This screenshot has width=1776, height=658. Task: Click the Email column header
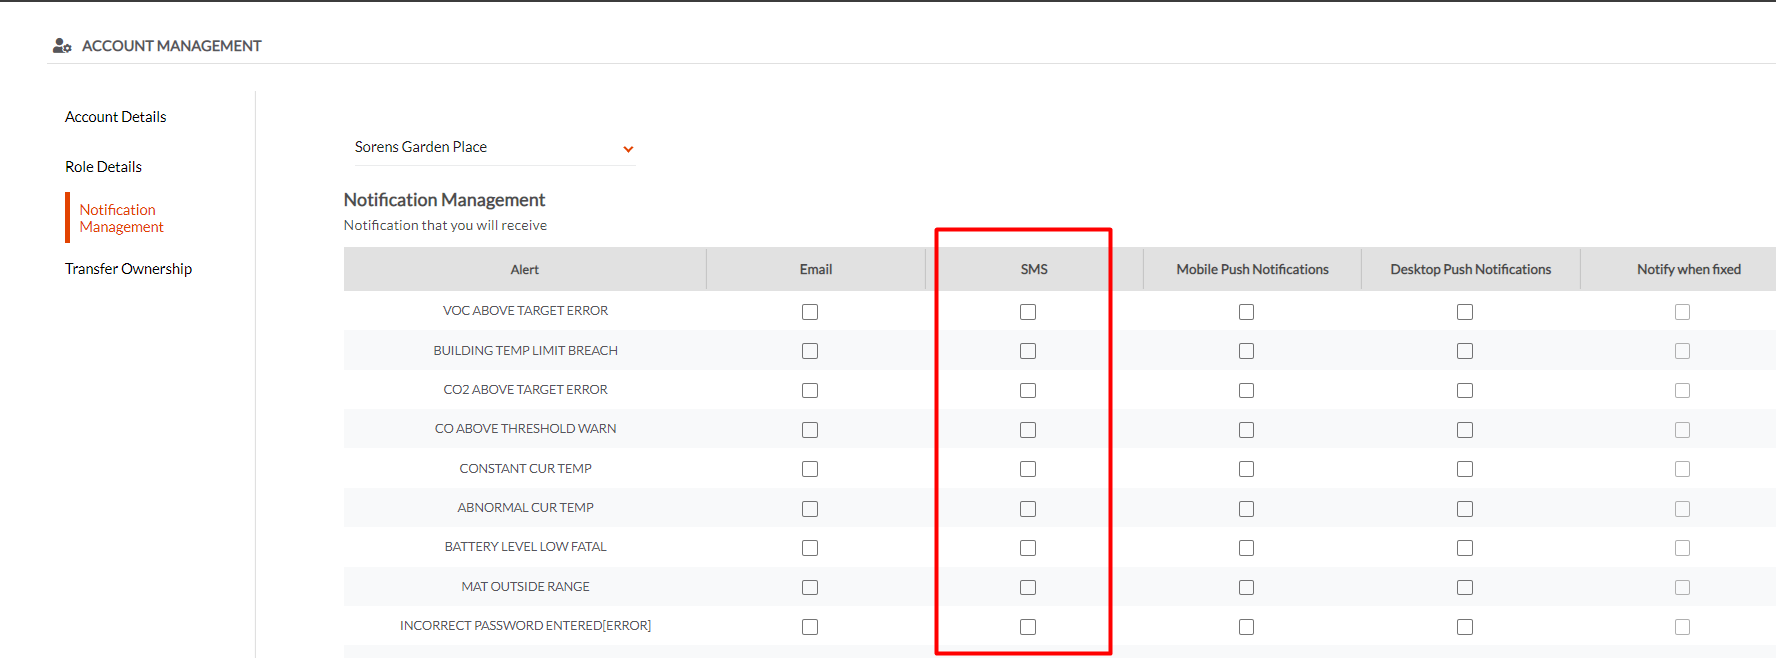click(816, 270)
